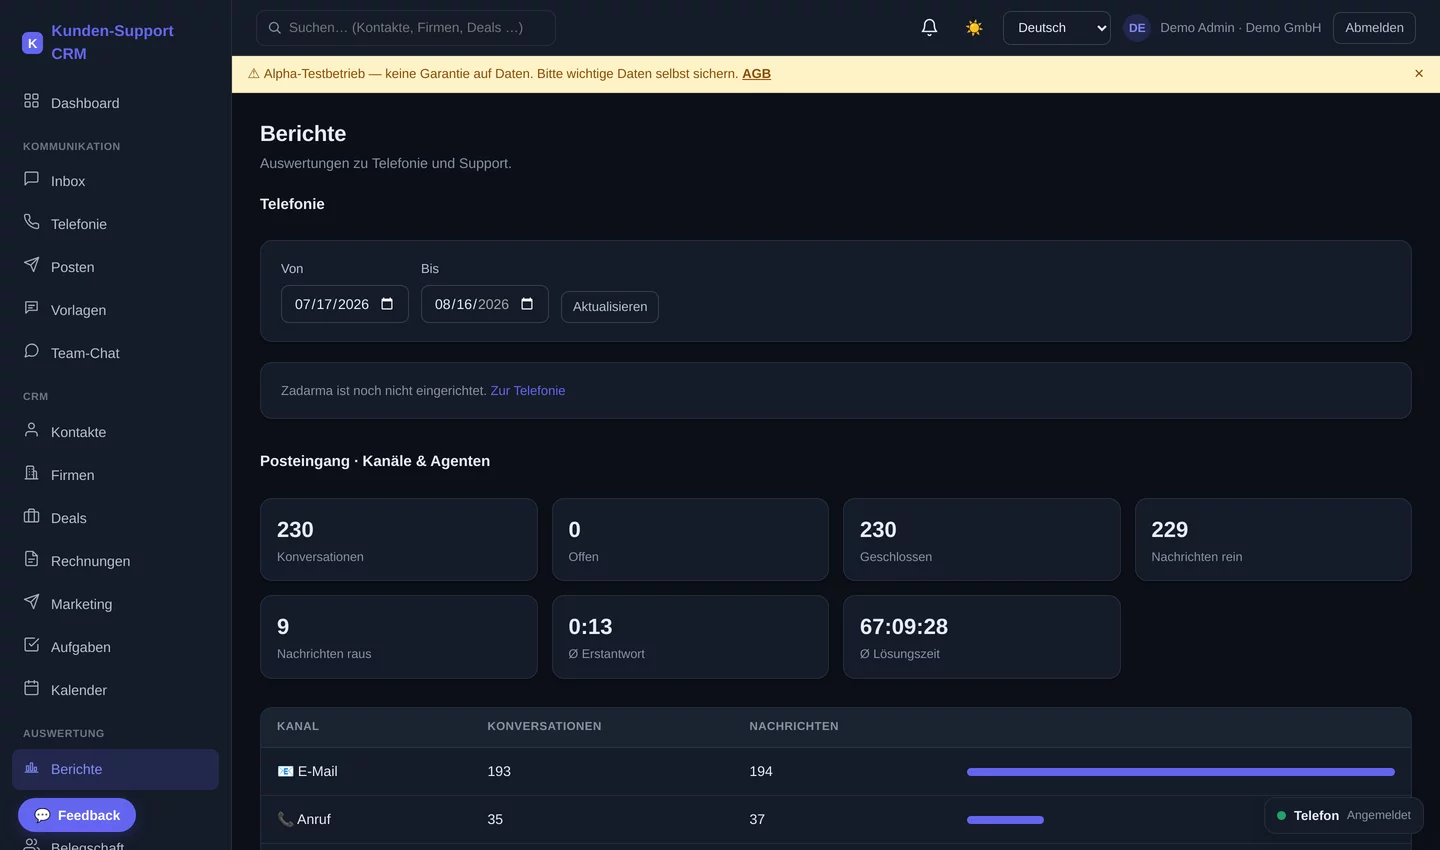Viewport: 1440px width, 850px height.
Task: Open the Deutsch language dropdown
Action: [x=1056, y=28]
